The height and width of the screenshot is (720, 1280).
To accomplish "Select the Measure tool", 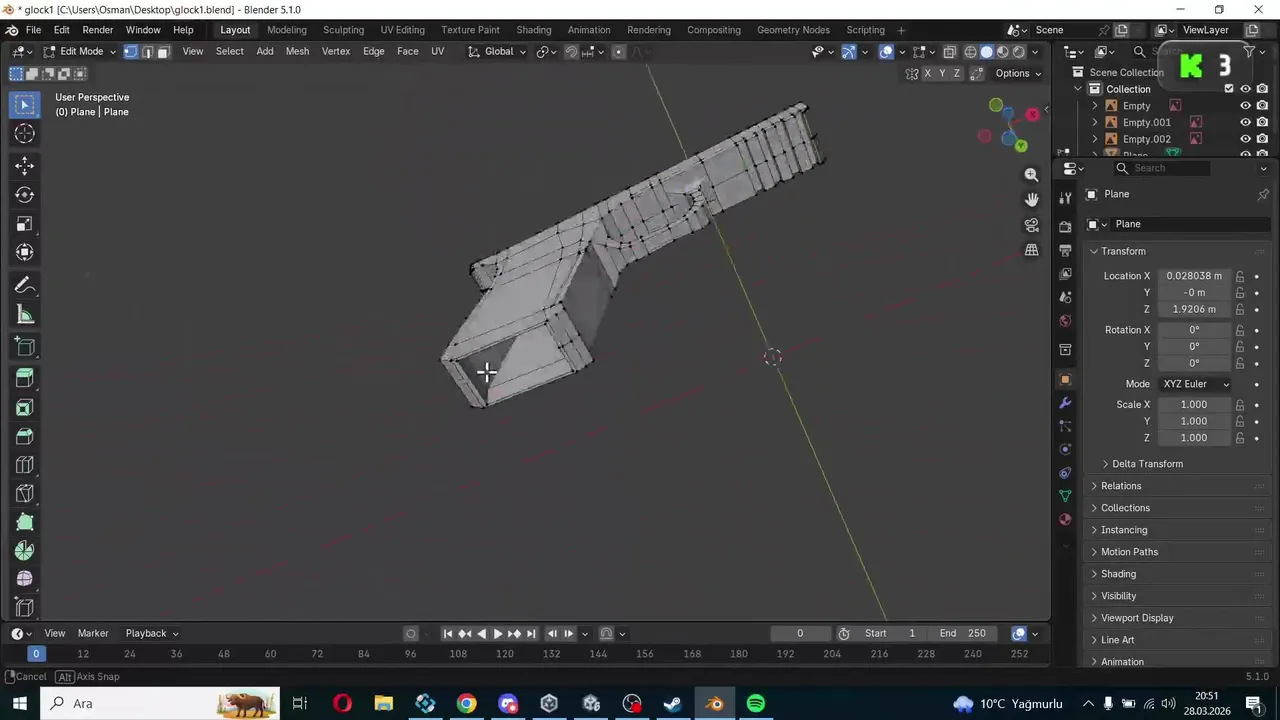I will pyautogui.click(x=25, y=315).
